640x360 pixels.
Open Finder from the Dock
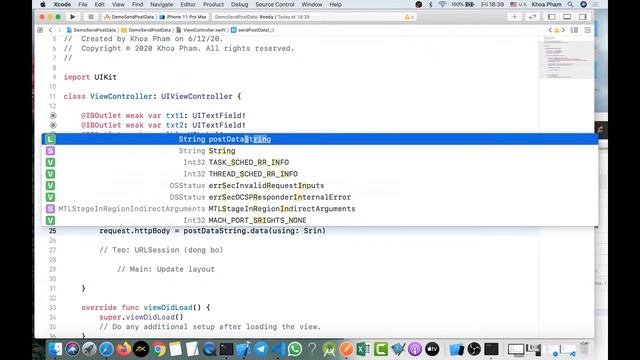point(55,349)
